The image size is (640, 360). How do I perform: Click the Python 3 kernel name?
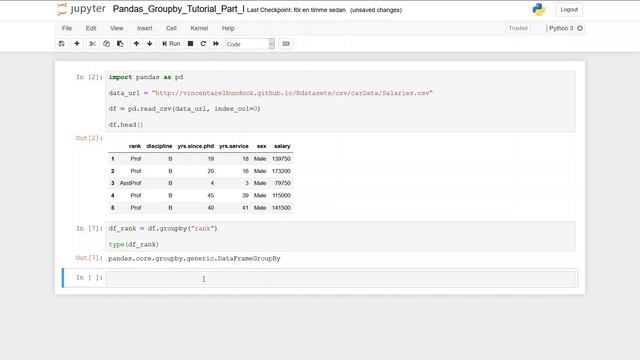tap(561, 28)
